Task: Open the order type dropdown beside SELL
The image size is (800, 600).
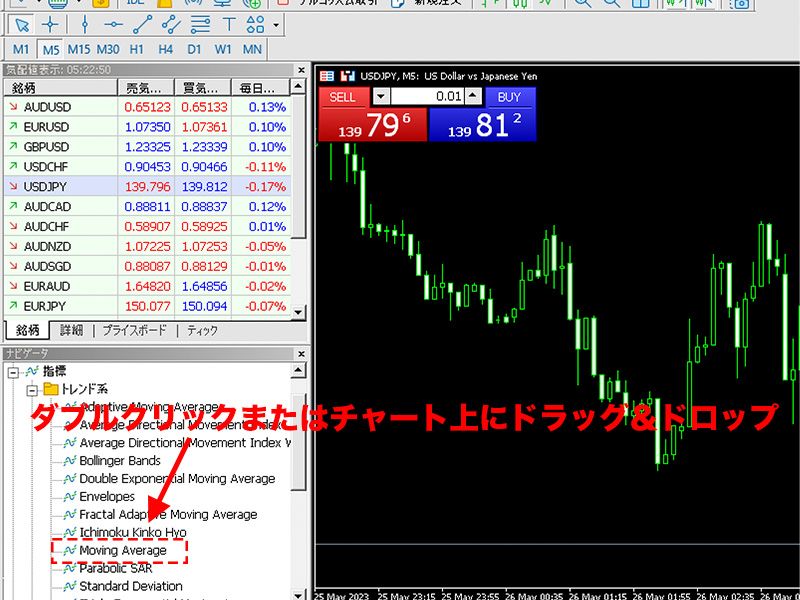Action: pyautogui.click(x=382, y=97)
